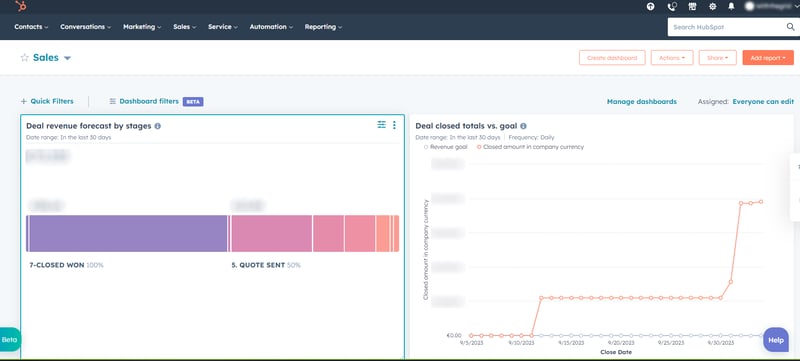Open Dashboard filters

[x=144, y=101]
